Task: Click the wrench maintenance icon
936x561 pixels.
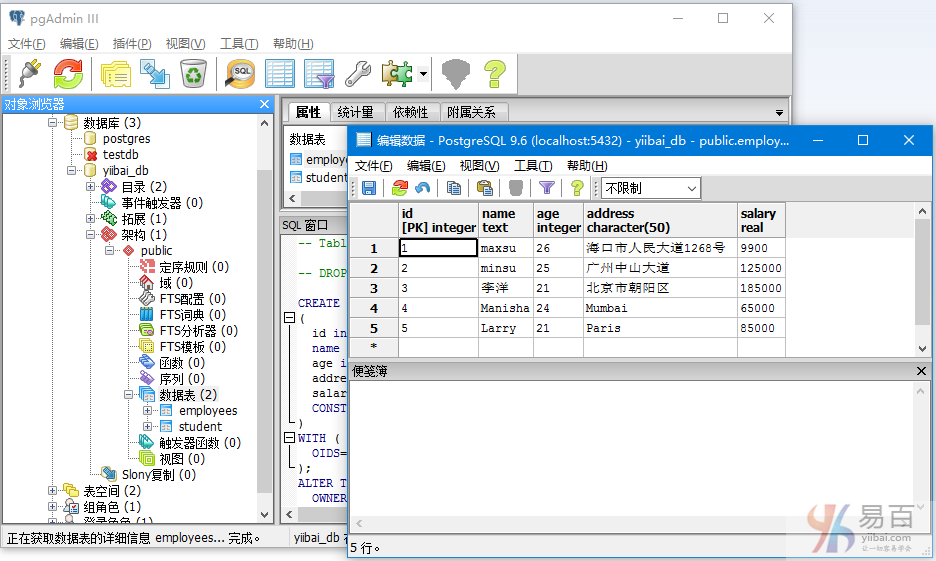Action: (357, 73)
